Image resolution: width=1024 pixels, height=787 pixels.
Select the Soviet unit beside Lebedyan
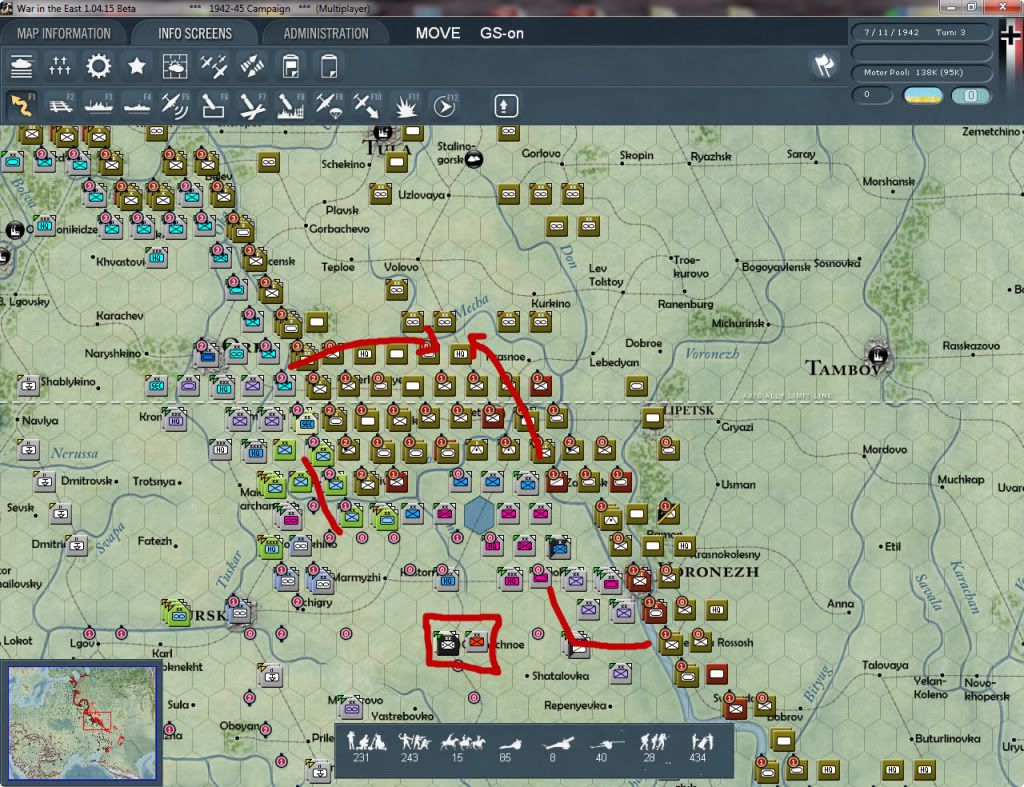[x=637, y=386]
